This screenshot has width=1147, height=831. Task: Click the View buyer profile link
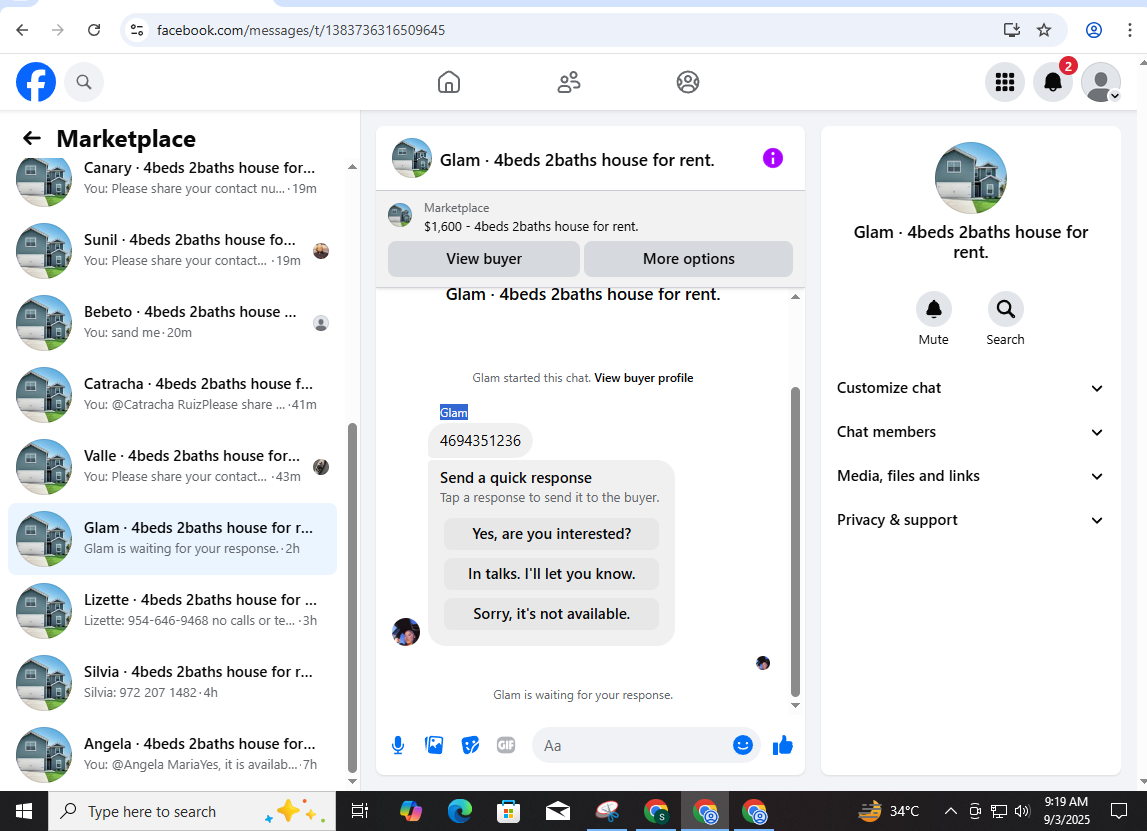(644, 378)
